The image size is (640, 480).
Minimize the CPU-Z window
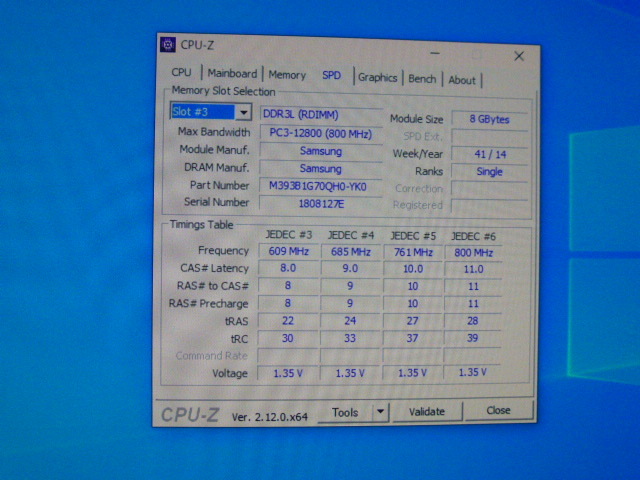tap(435, 53)
